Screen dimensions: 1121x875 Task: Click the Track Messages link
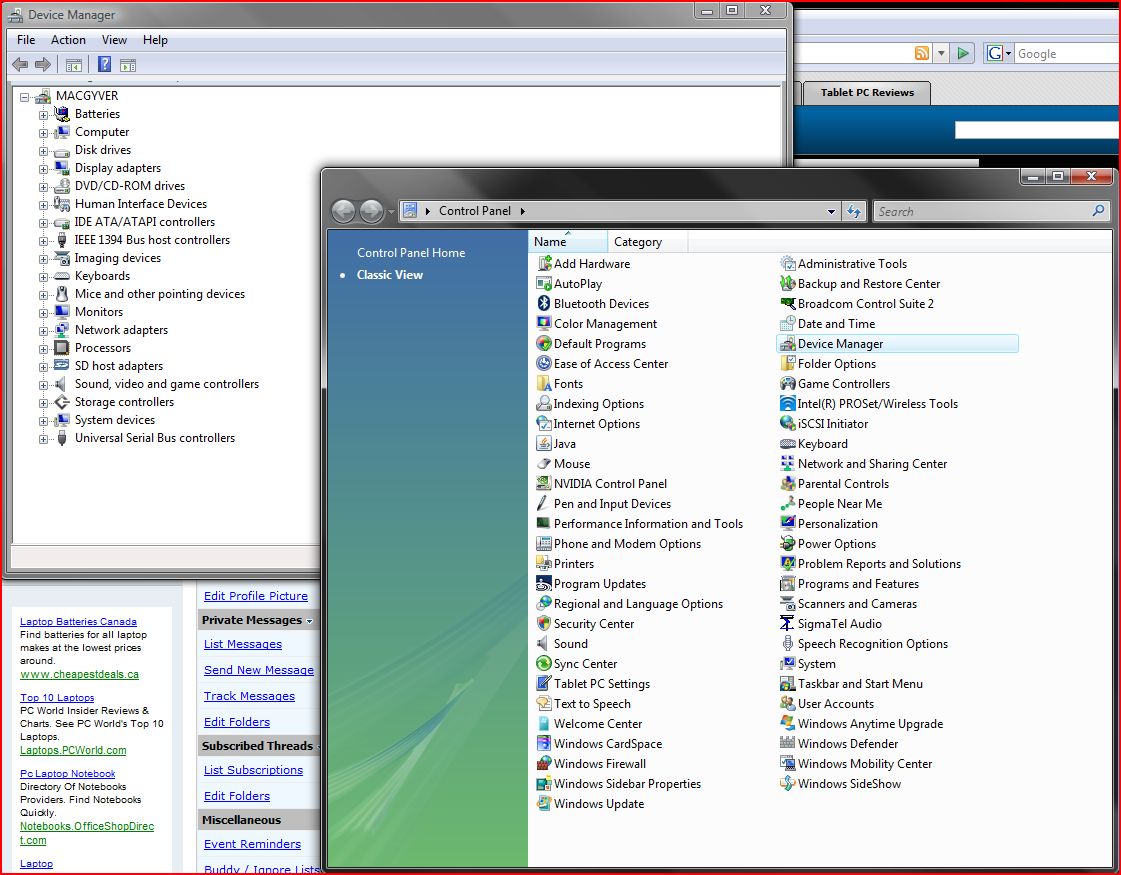point(249,696)
